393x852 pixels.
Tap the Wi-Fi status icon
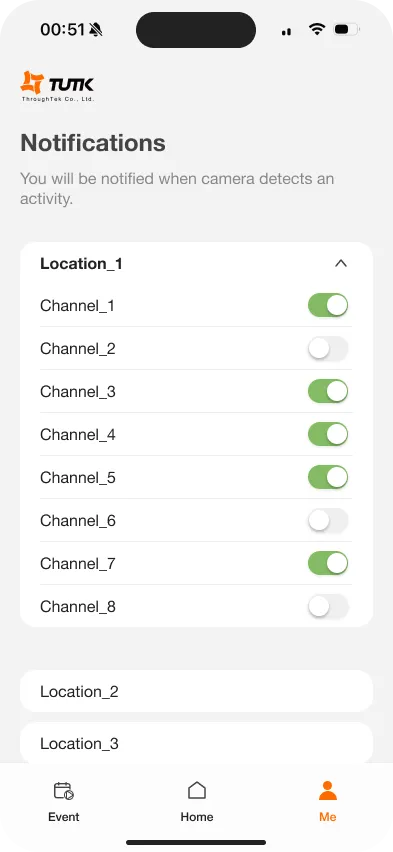(x=316, y=29)
